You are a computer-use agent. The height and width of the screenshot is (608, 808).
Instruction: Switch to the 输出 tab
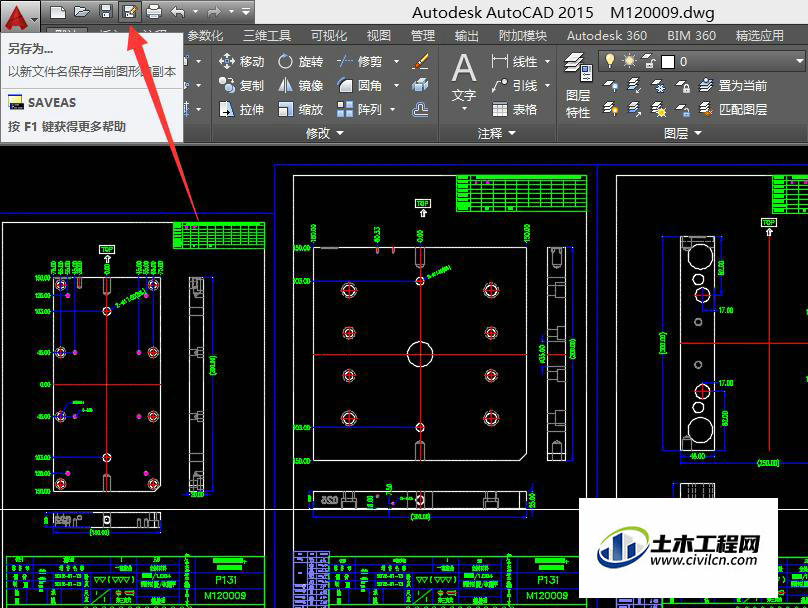click(466, 36)
